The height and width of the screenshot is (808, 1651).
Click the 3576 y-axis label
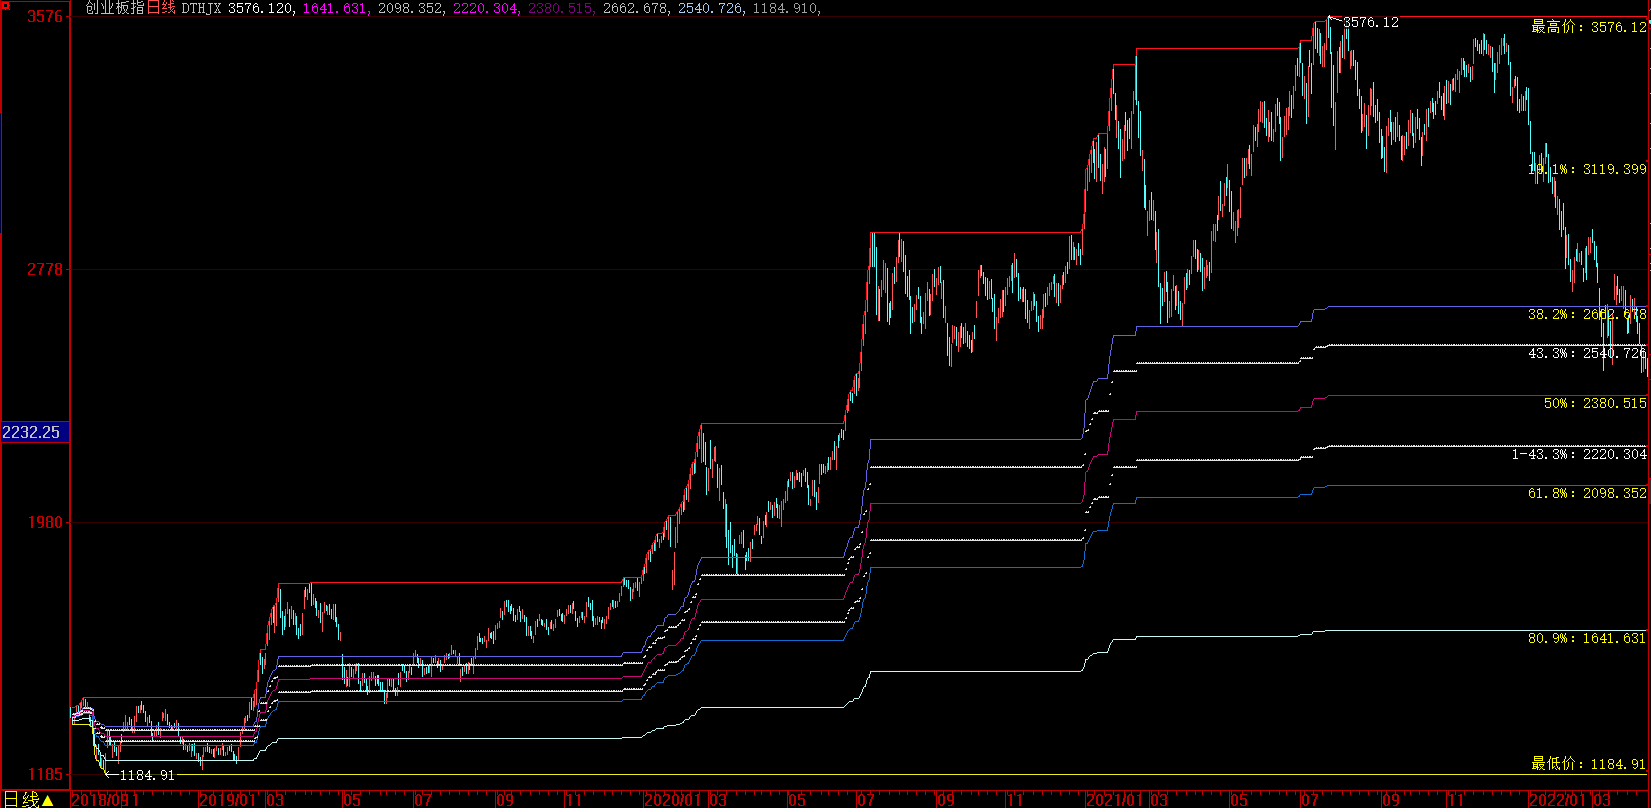[x=45, y=16]
